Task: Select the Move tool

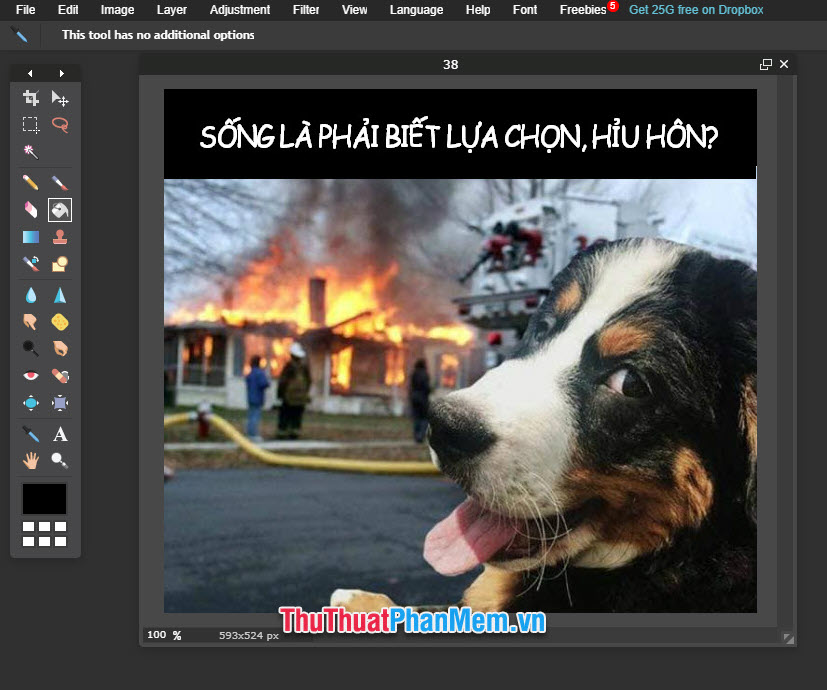Action: point(60,98)
